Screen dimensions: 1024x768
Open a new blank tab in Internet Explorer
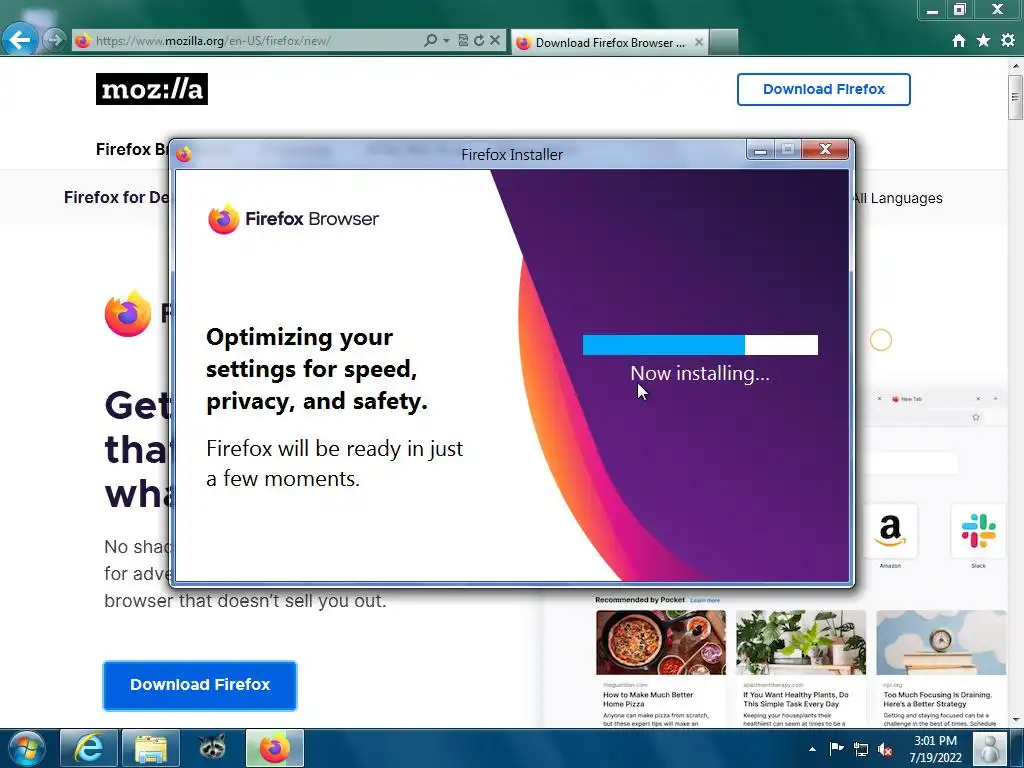(x=724, y=42)
